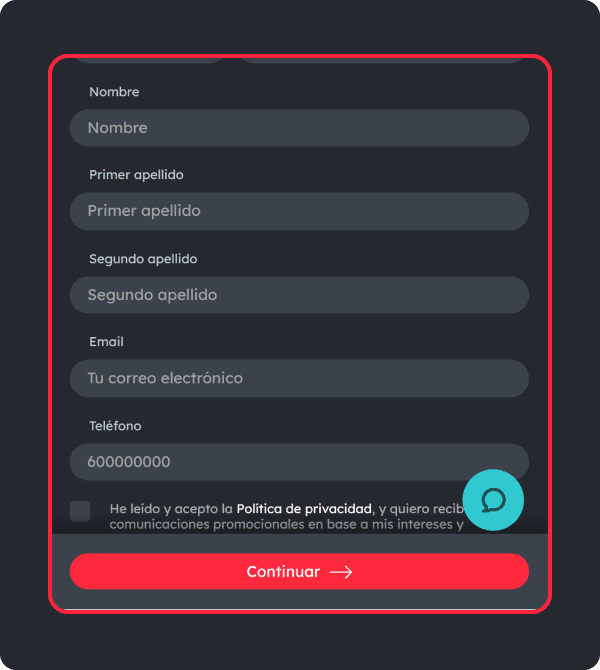Select the partially hidden top-left field
600x670 pixels.
tap(150, 60)
